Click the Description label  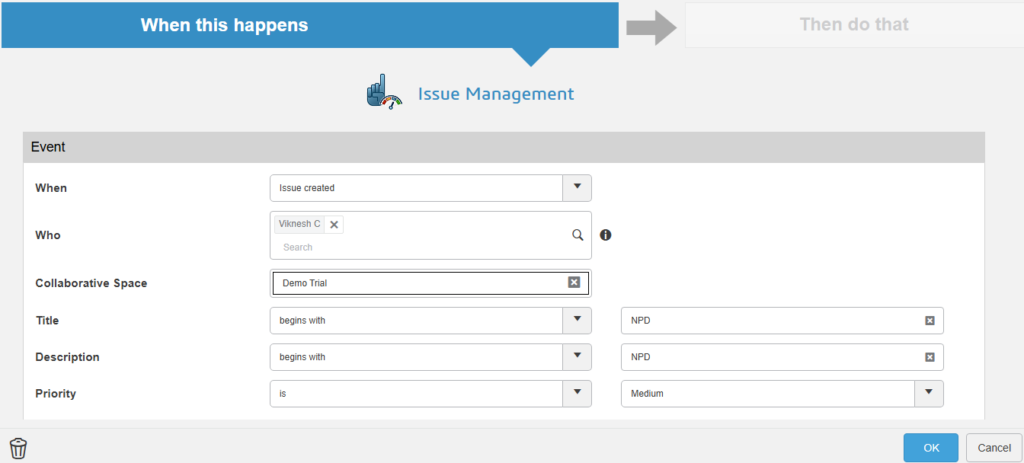pos(67,357)
